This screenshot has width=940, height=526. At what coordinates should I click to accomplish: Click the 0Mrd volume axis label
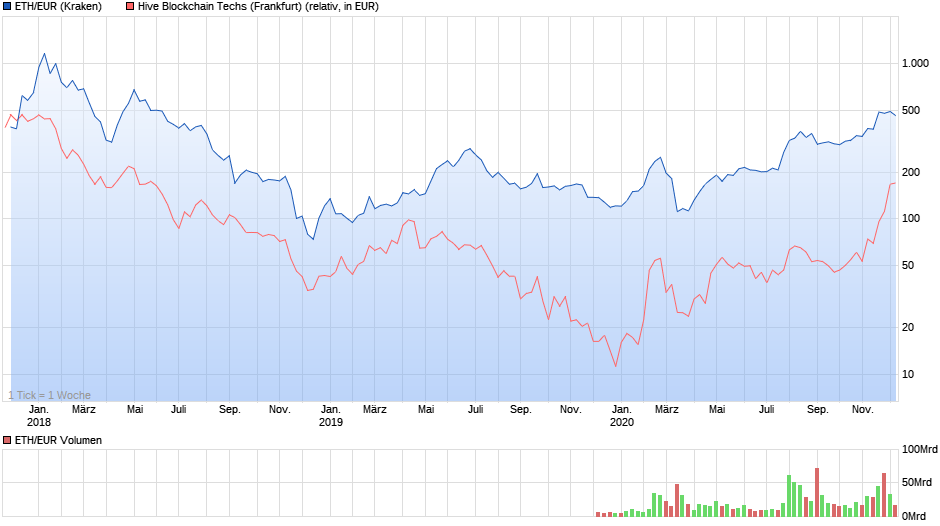[915, 516]
